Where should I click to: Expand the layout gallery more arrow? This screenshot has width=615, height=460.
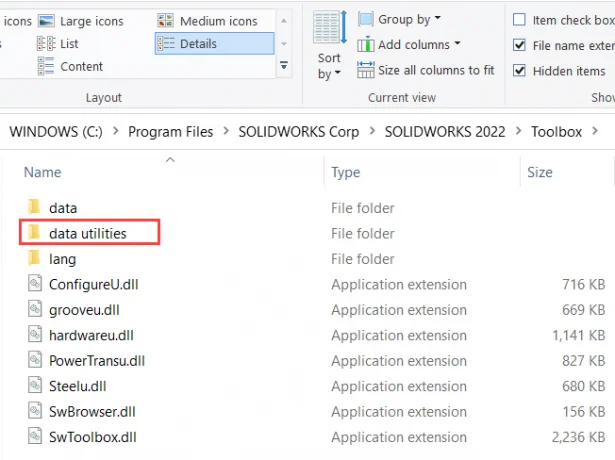[284, 65]
